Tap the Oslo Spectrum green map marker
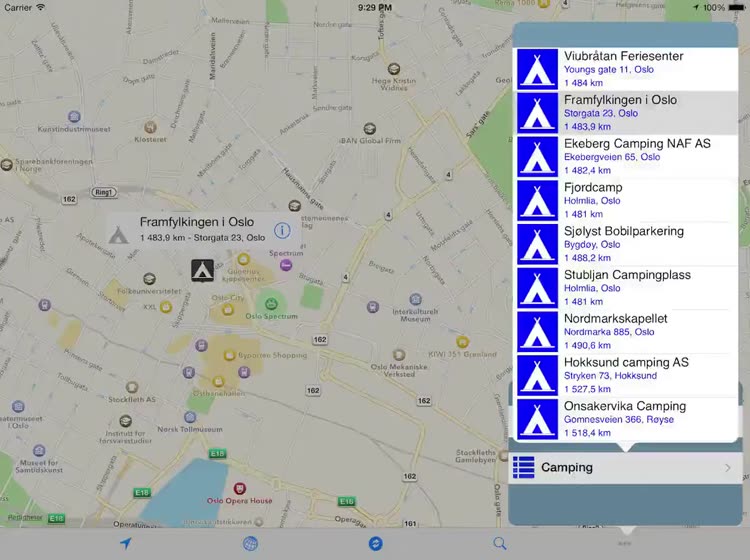Viewport: 750px width, 560px height. [x=267, y=301]
